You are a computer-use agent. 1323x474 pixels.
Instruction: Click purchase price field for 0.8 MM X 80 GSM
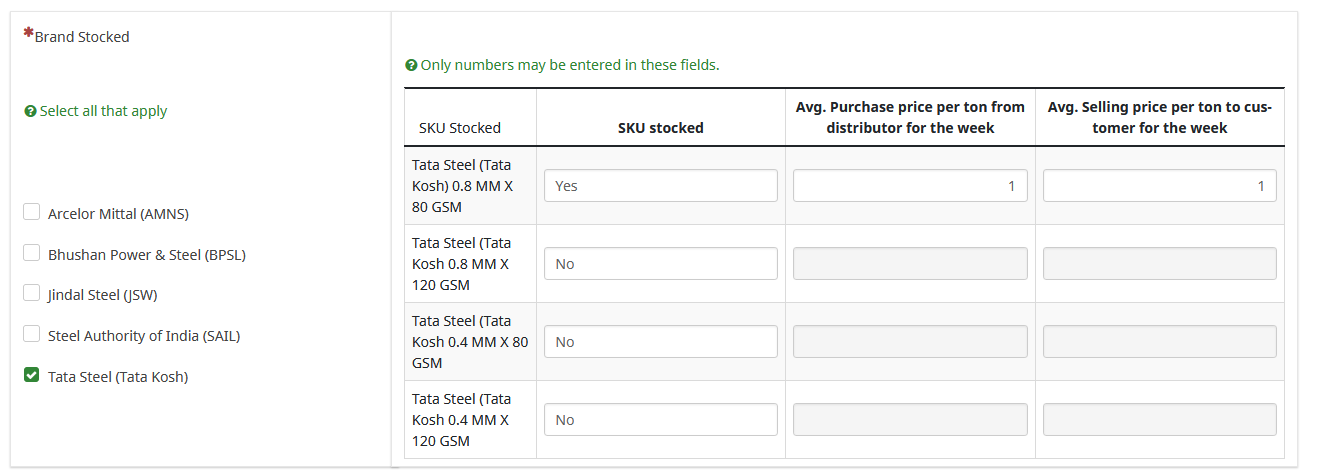point(910,186)
